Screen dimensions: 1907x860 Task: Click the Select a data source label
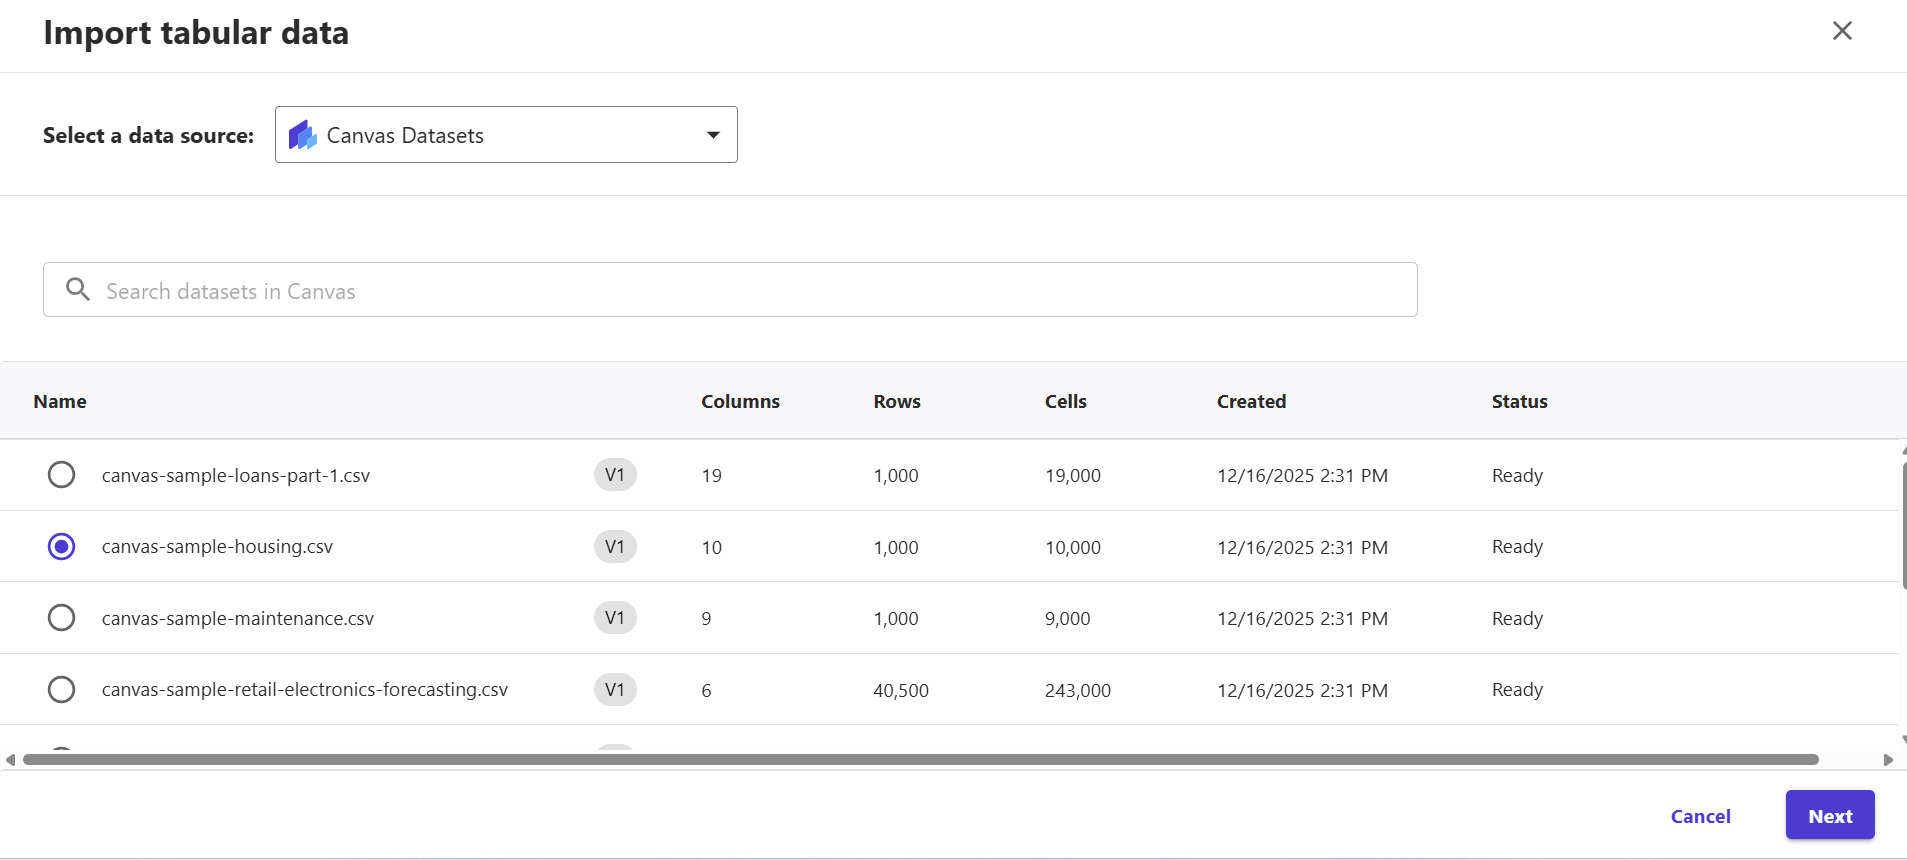pos(148,135)
